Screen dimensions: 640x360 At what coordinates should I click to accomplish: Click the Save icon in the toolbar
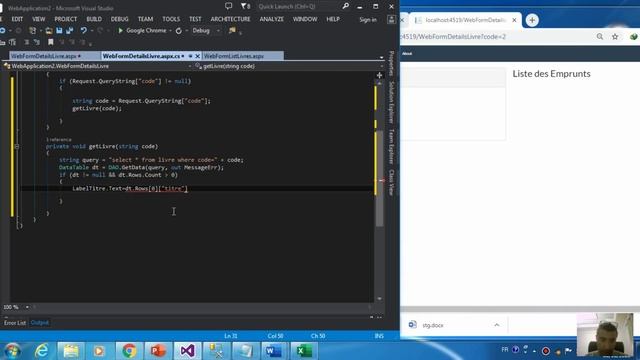[59, 31]
